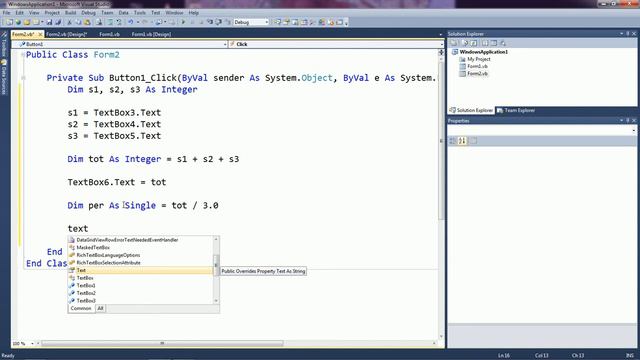Open the Undo history dropdown arrow
Viewport: 640px width, 360px height.
point(138,22)
